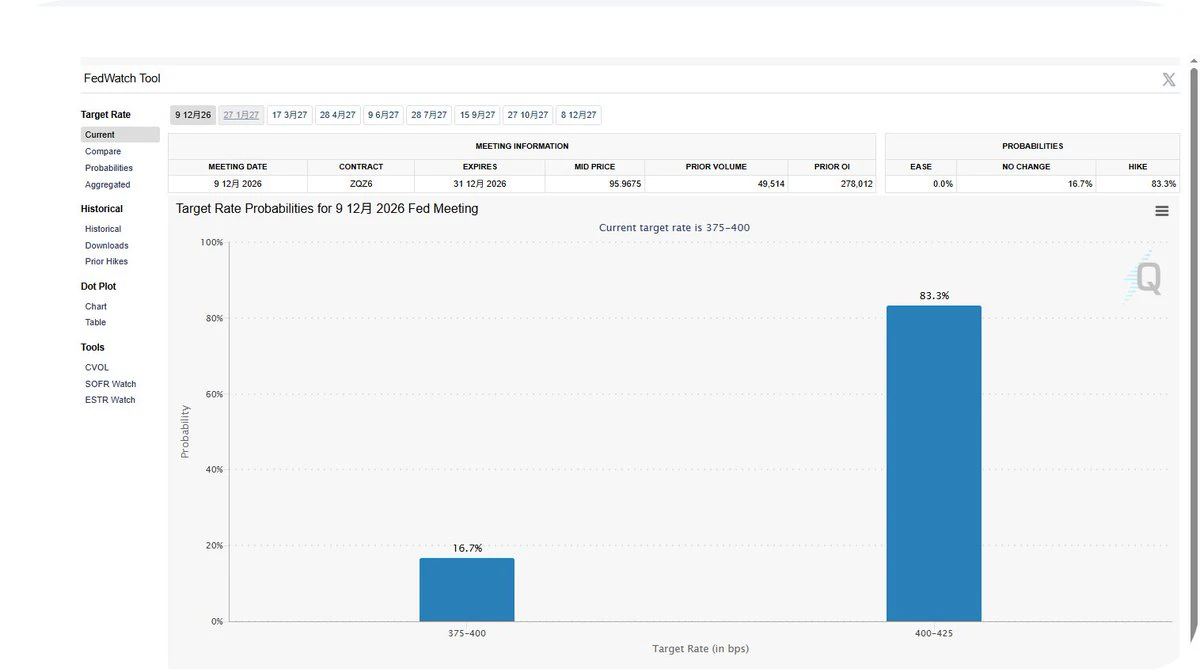This screenshot has width=1200, height=672.
Task: Open the ESTR Watch tool
Action: 110,400
